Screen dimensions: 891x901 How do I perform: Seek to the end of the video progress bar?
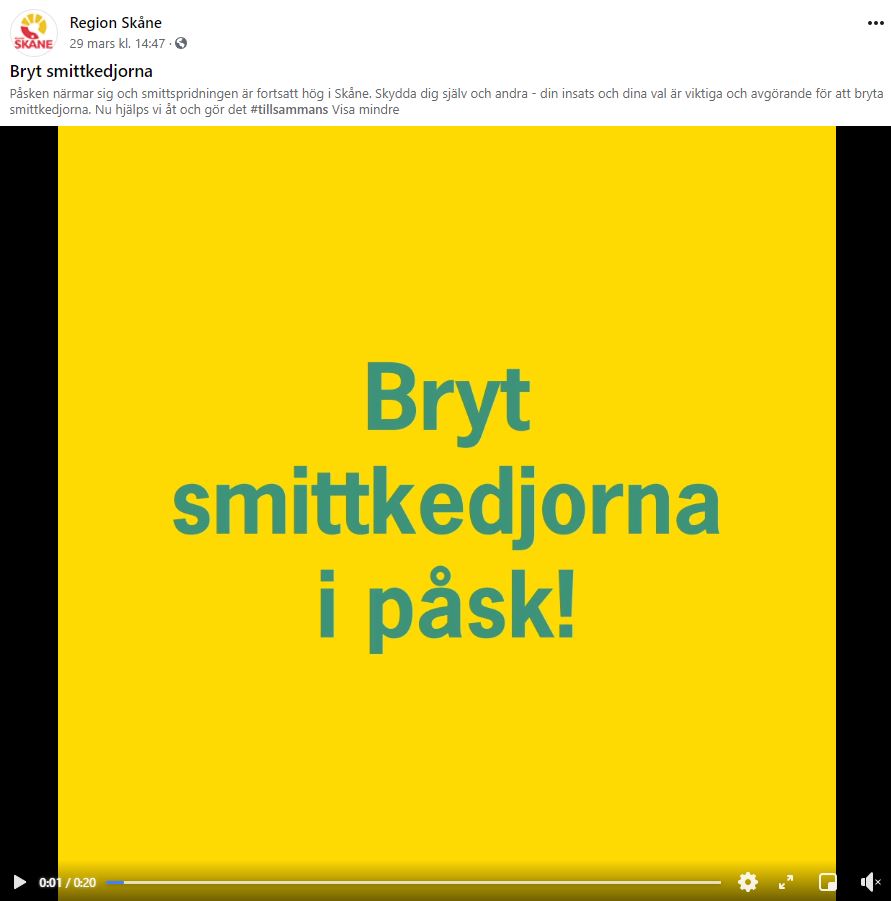coord(719,882)
